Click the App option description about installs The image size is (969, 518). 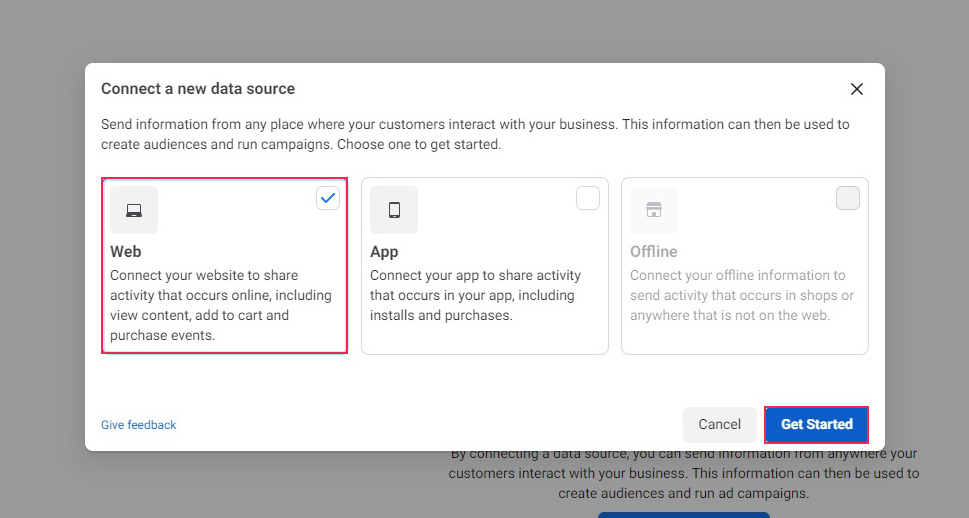point(475,295)
